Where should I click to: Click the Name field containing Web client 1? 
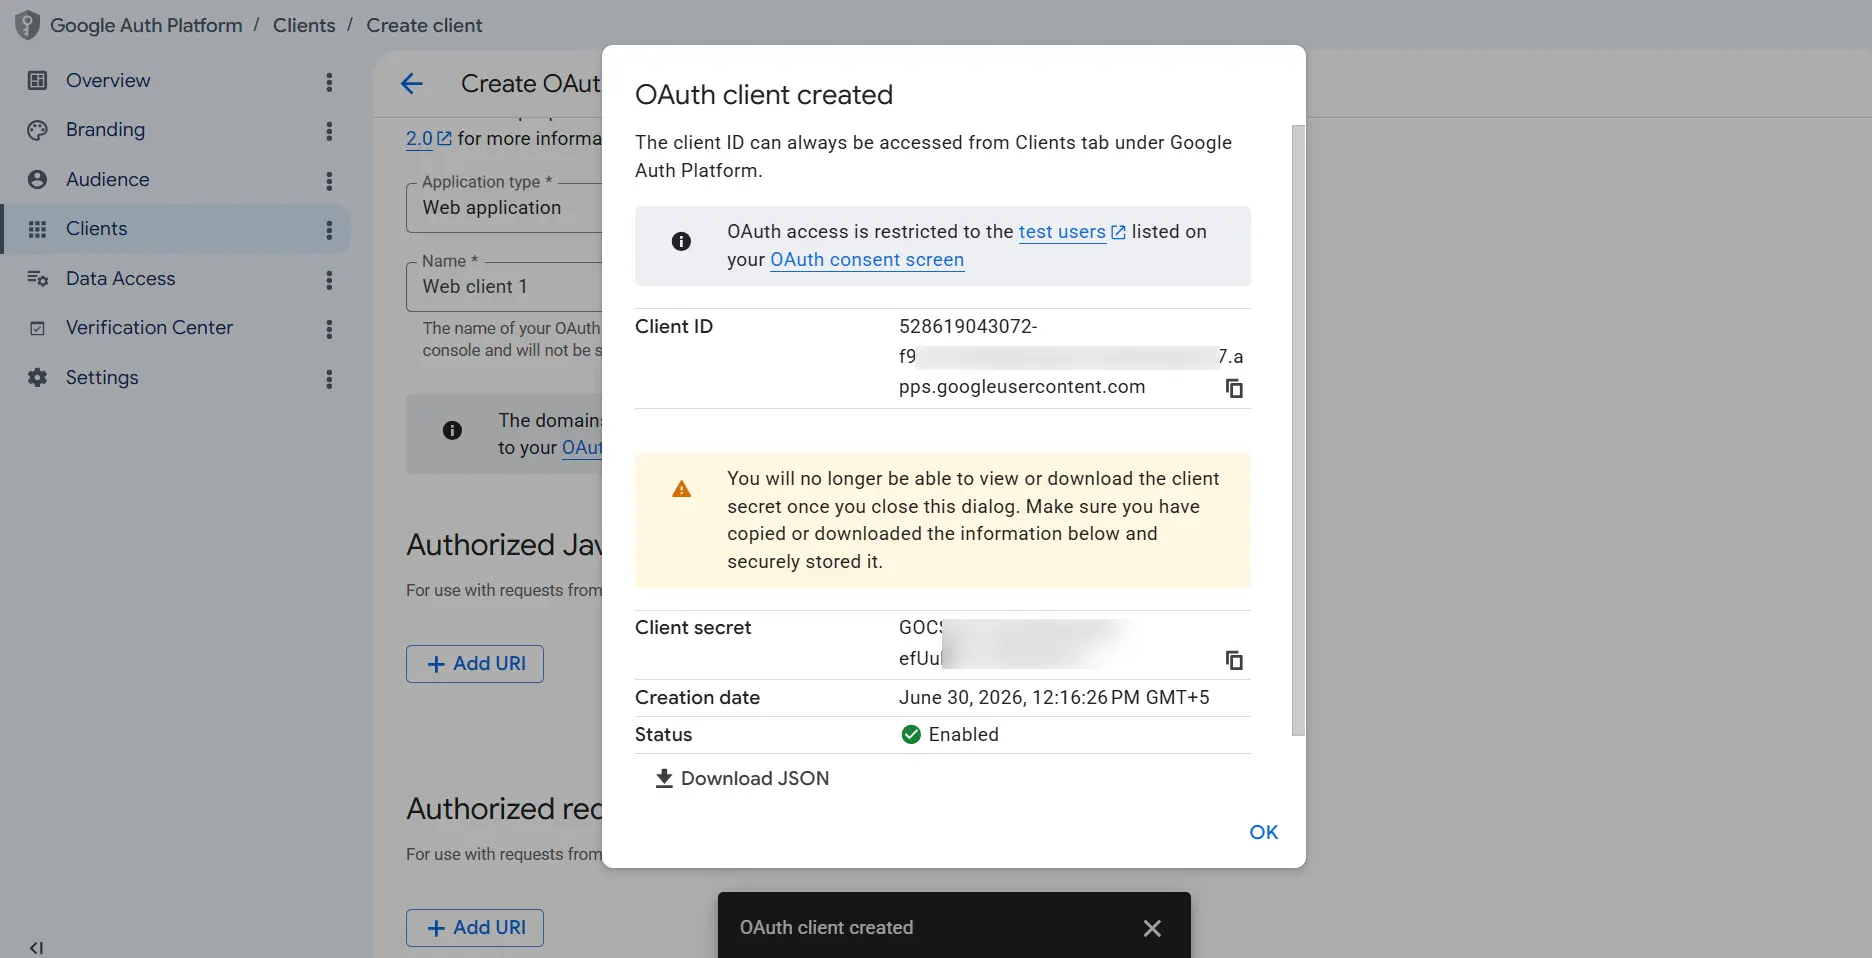point(505,286)
